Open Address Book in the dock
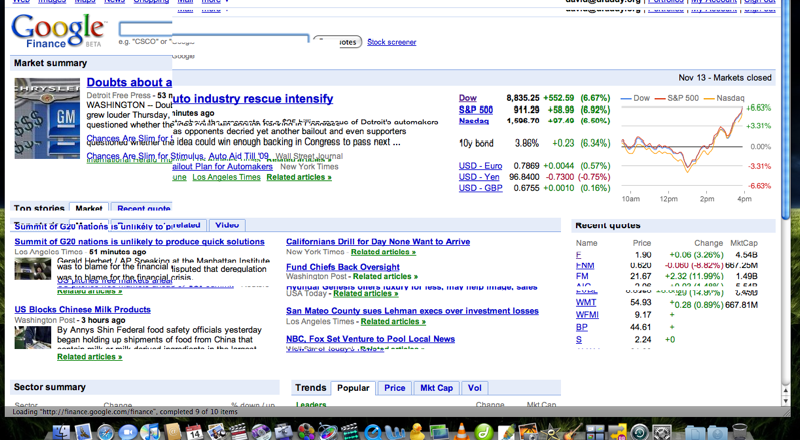Image resolution: width=800 pixels, height=440 pixels. pyautogui.click(x=172, y=432)
